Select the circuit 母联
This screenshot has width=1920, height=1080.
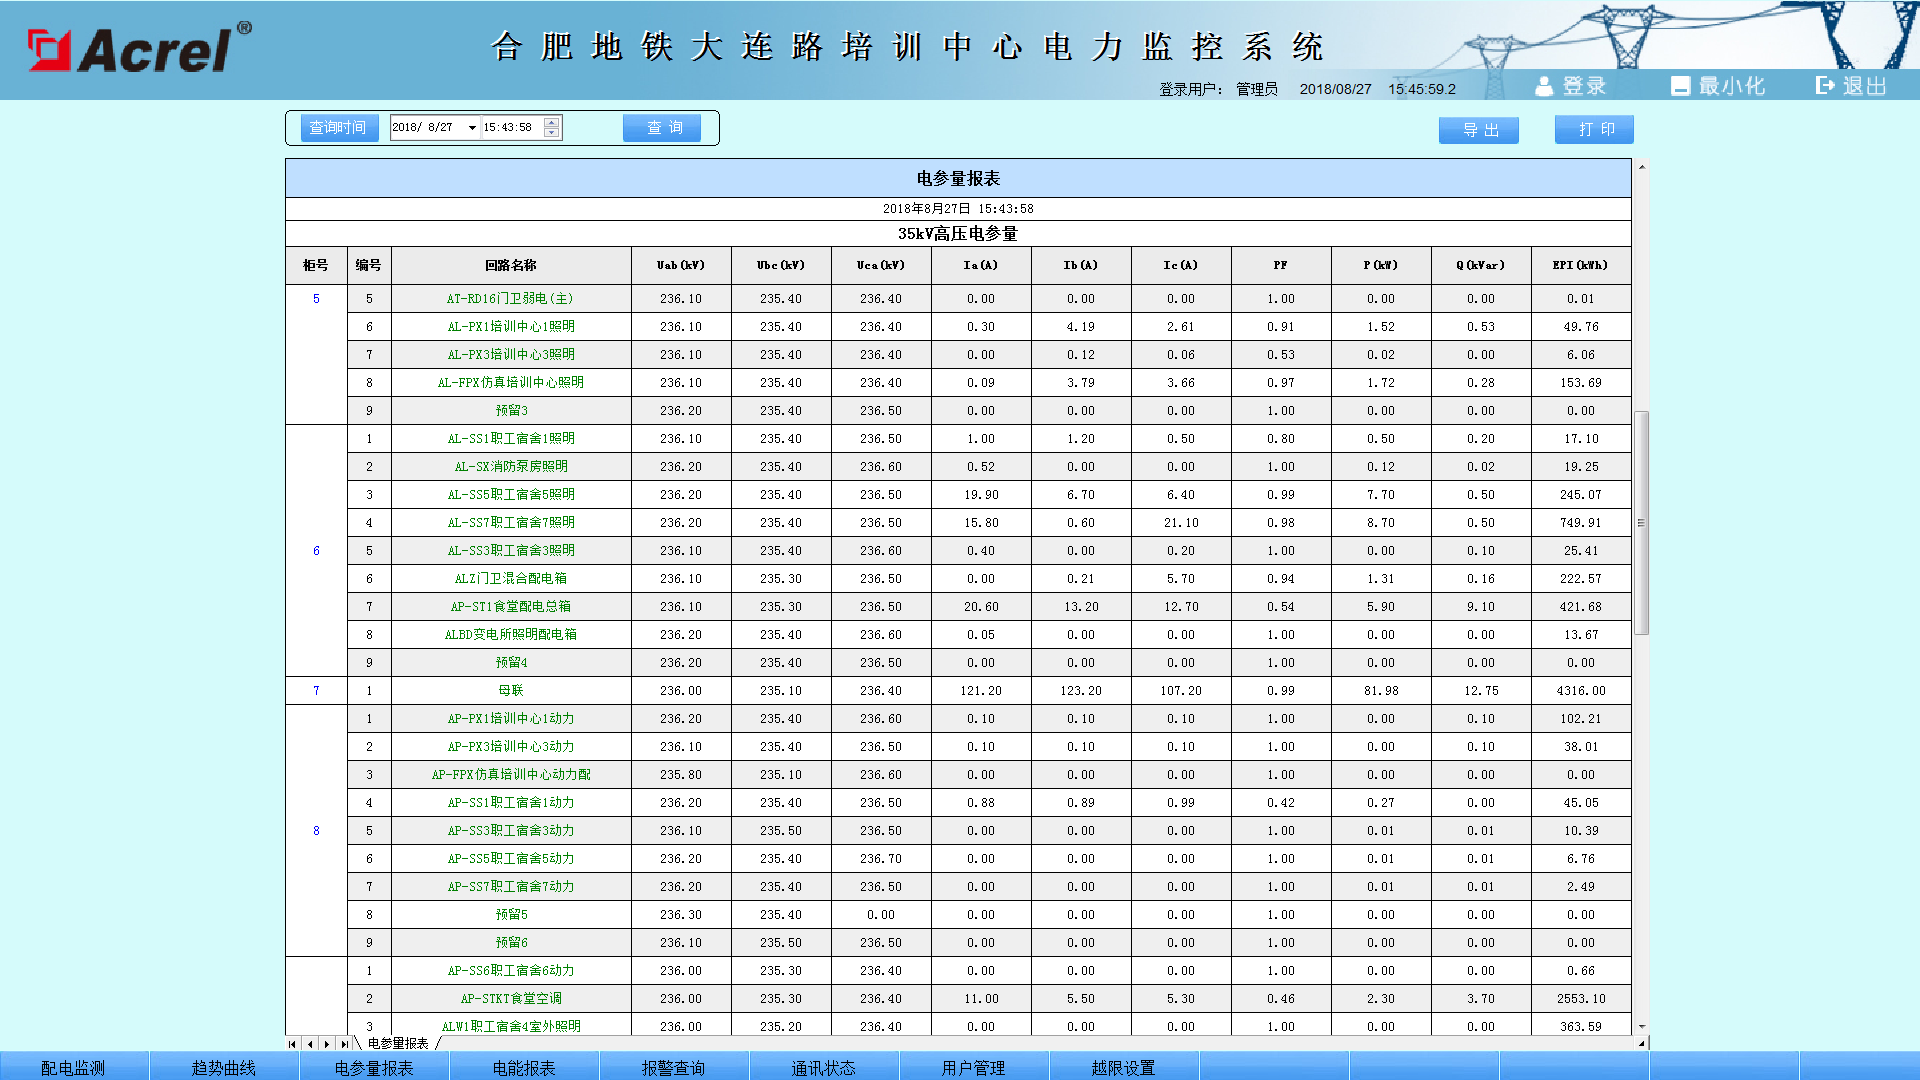(511, 691)
